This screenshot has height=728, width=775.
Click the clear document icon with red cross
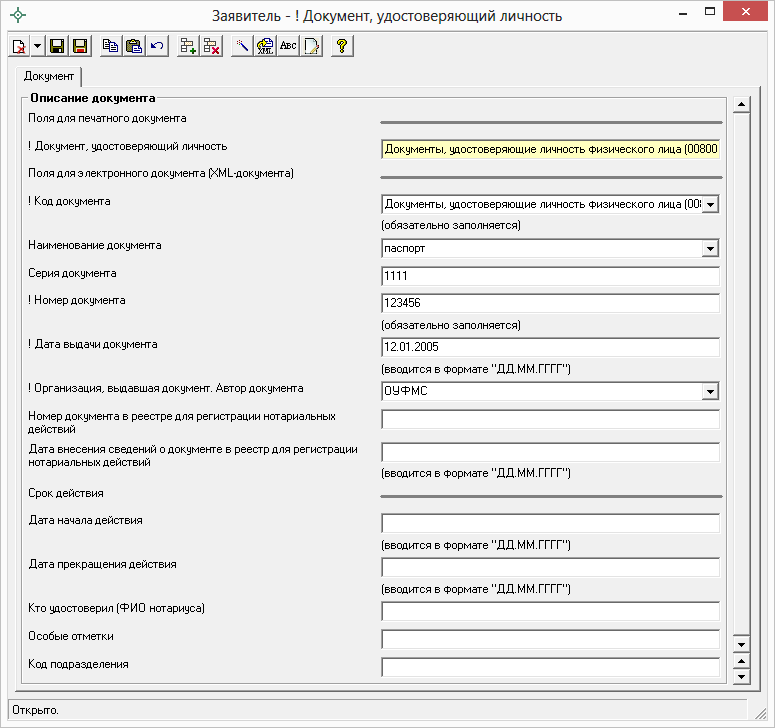tap(20, 46)
